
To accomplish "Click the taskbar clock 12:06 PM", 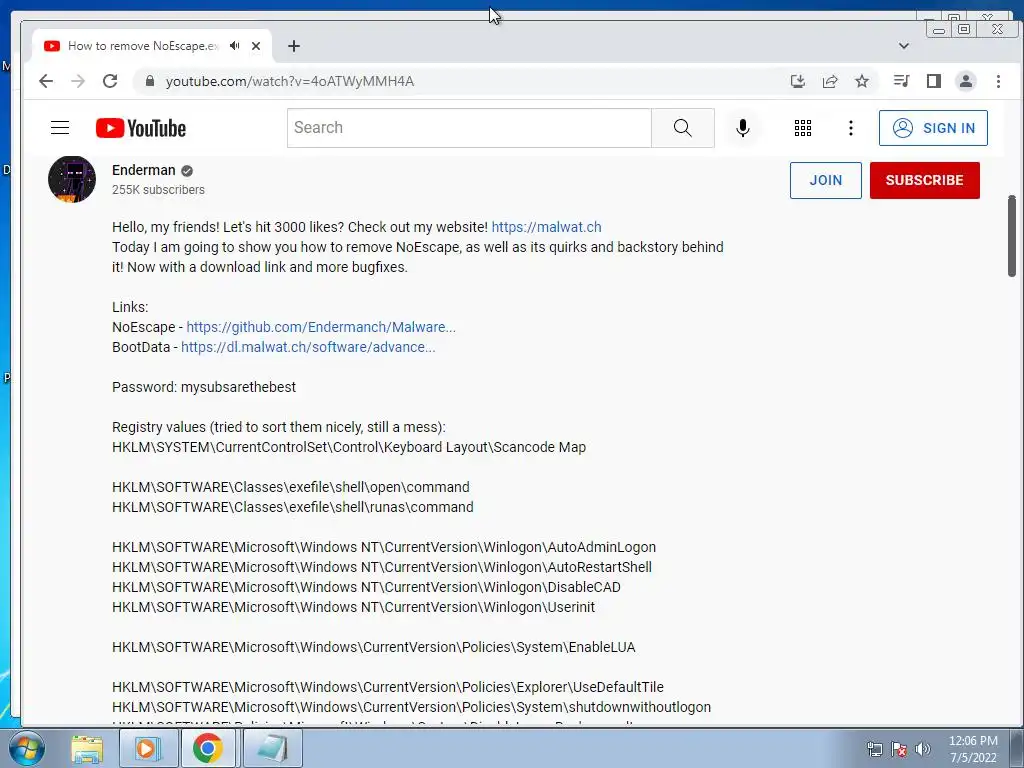I will coord(973,741).
